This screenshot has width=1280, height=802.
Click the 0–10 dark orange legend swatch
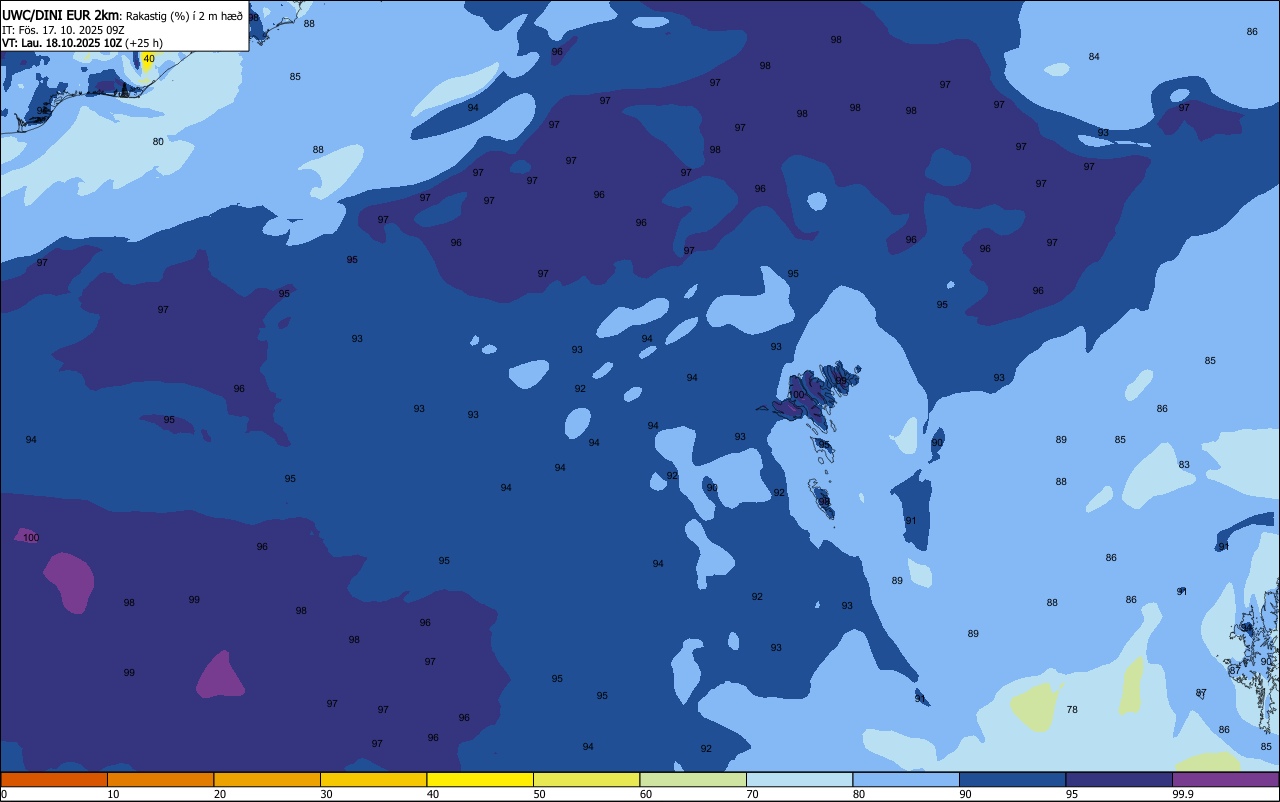[54, 779]
